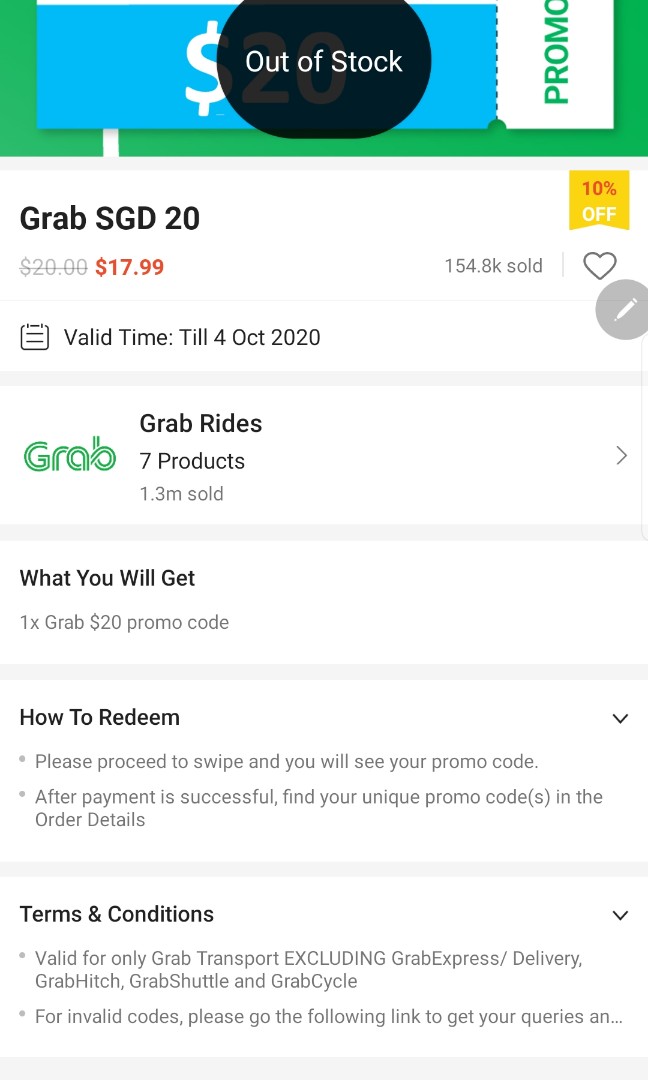Toggle the wishlist heart for Grab SGD 20
This screenshot has width=648, height=1080.
(x=600, y=265)
